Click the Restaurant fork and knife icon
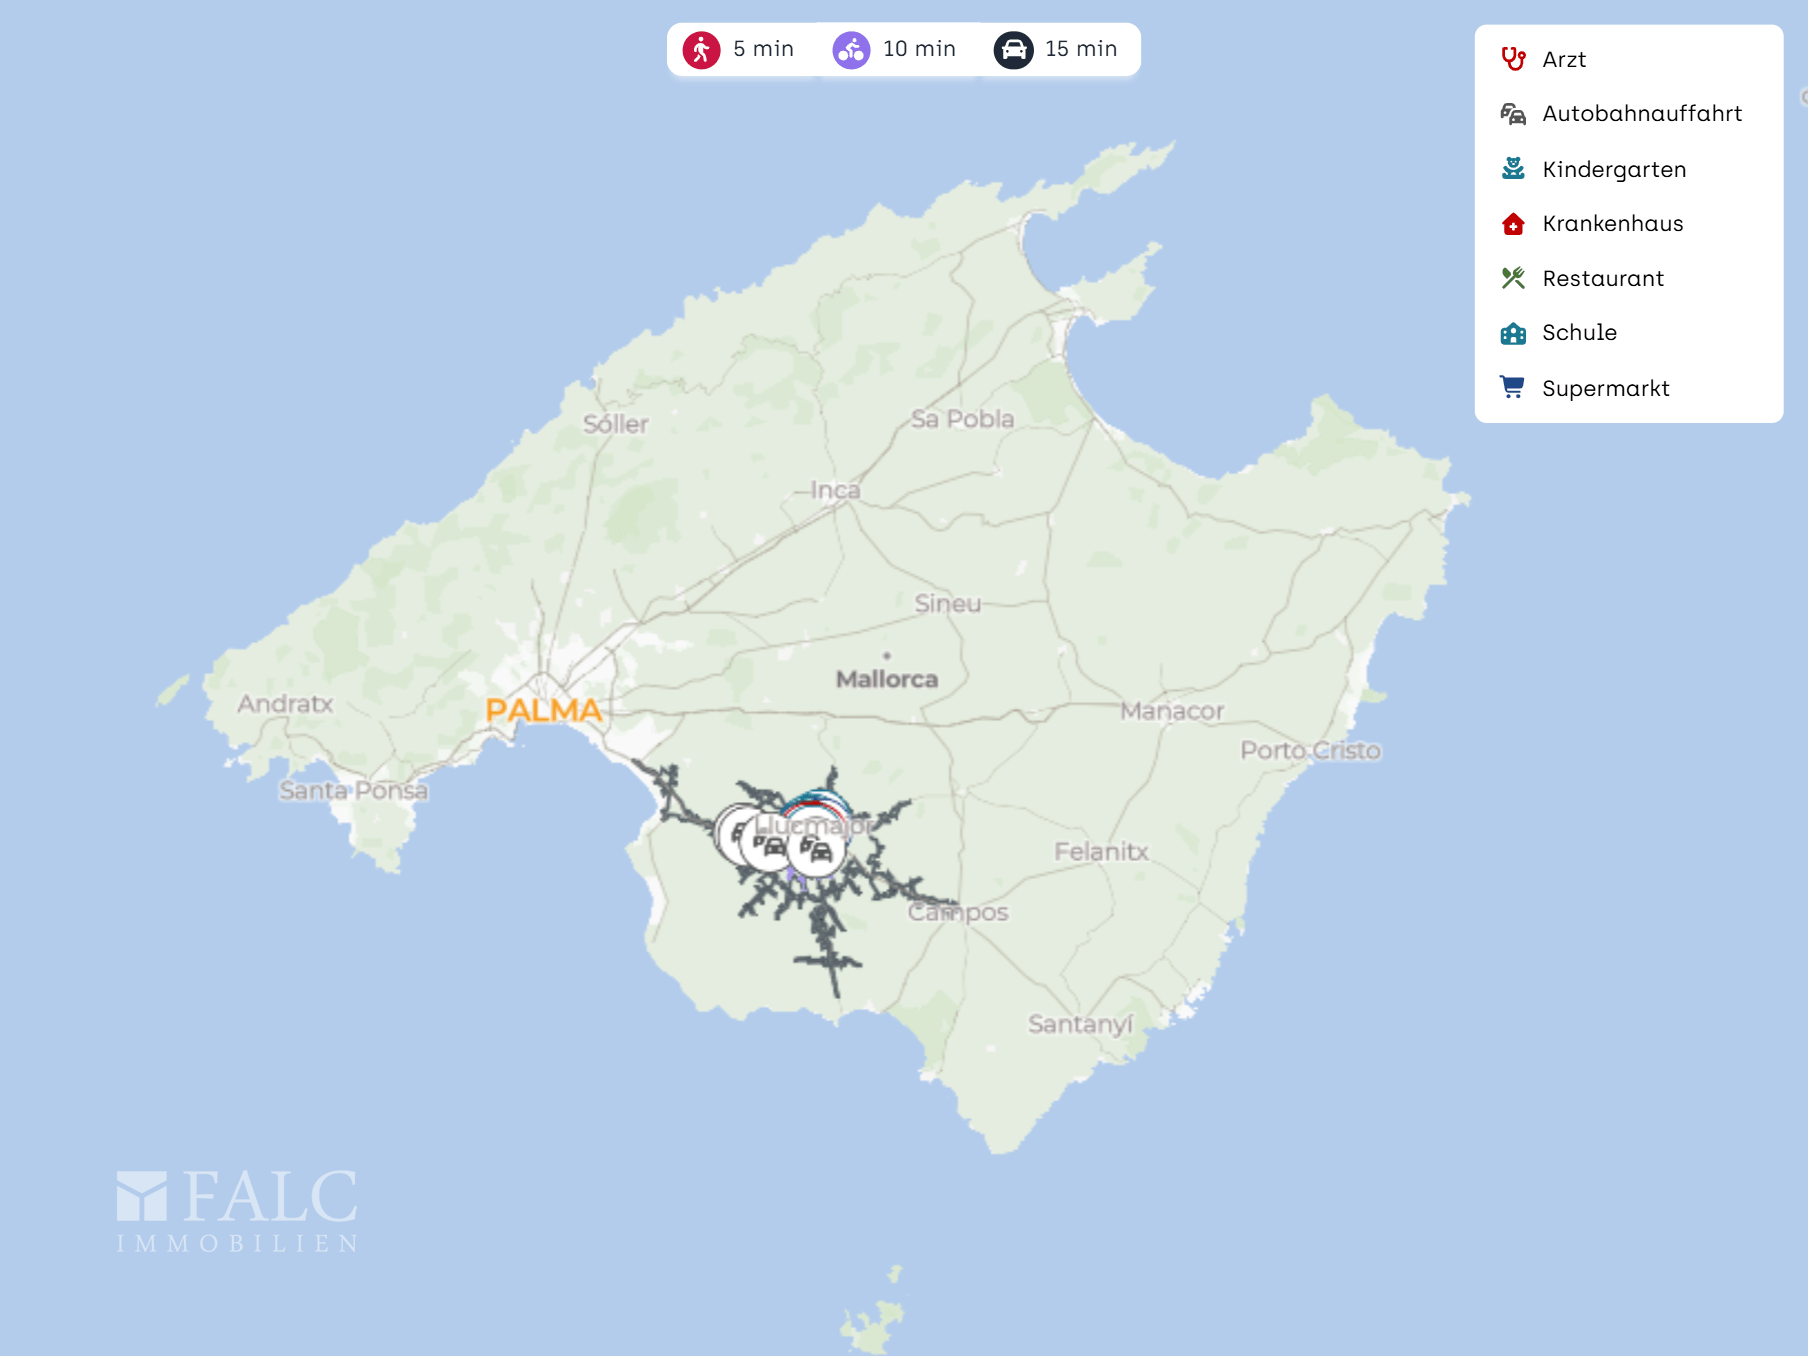 (1513, 278)
